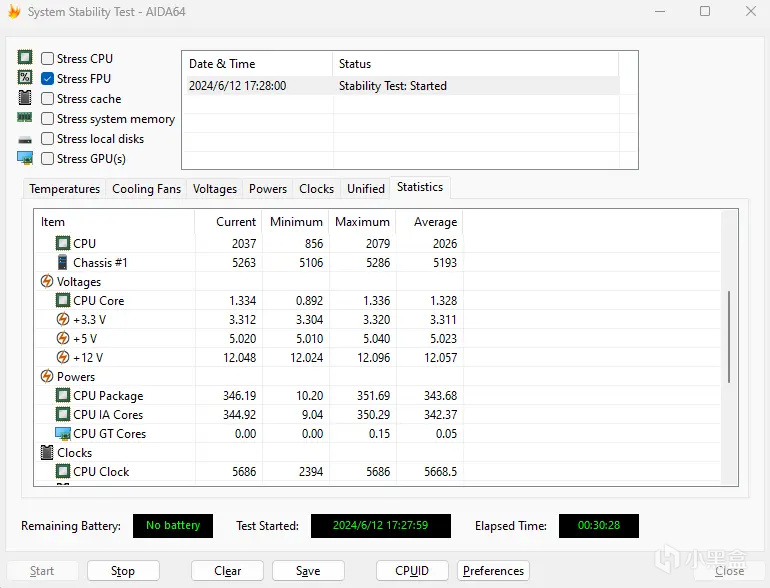770x588 pixels.
Task: Click the Average column header
Action: pyautogui.click(x=430, y=222)
